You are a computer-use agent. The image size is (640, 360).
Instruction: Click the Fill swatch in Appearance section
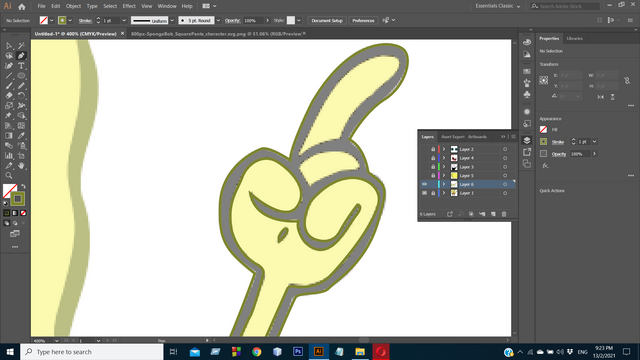pyautogui.click(x=543, y=129)
